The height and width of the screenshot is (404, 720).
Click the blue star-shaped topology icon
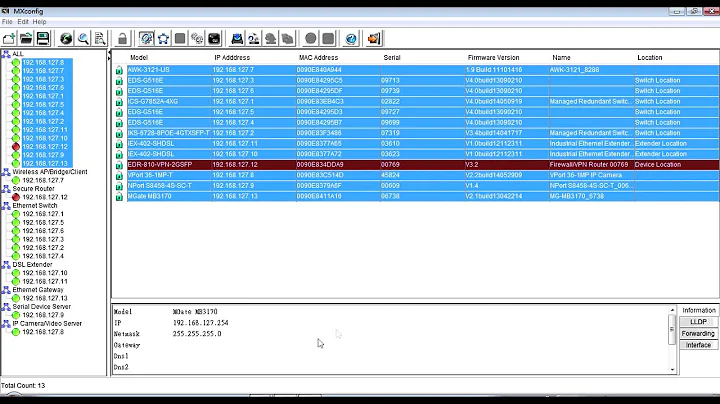coord(163,39)
